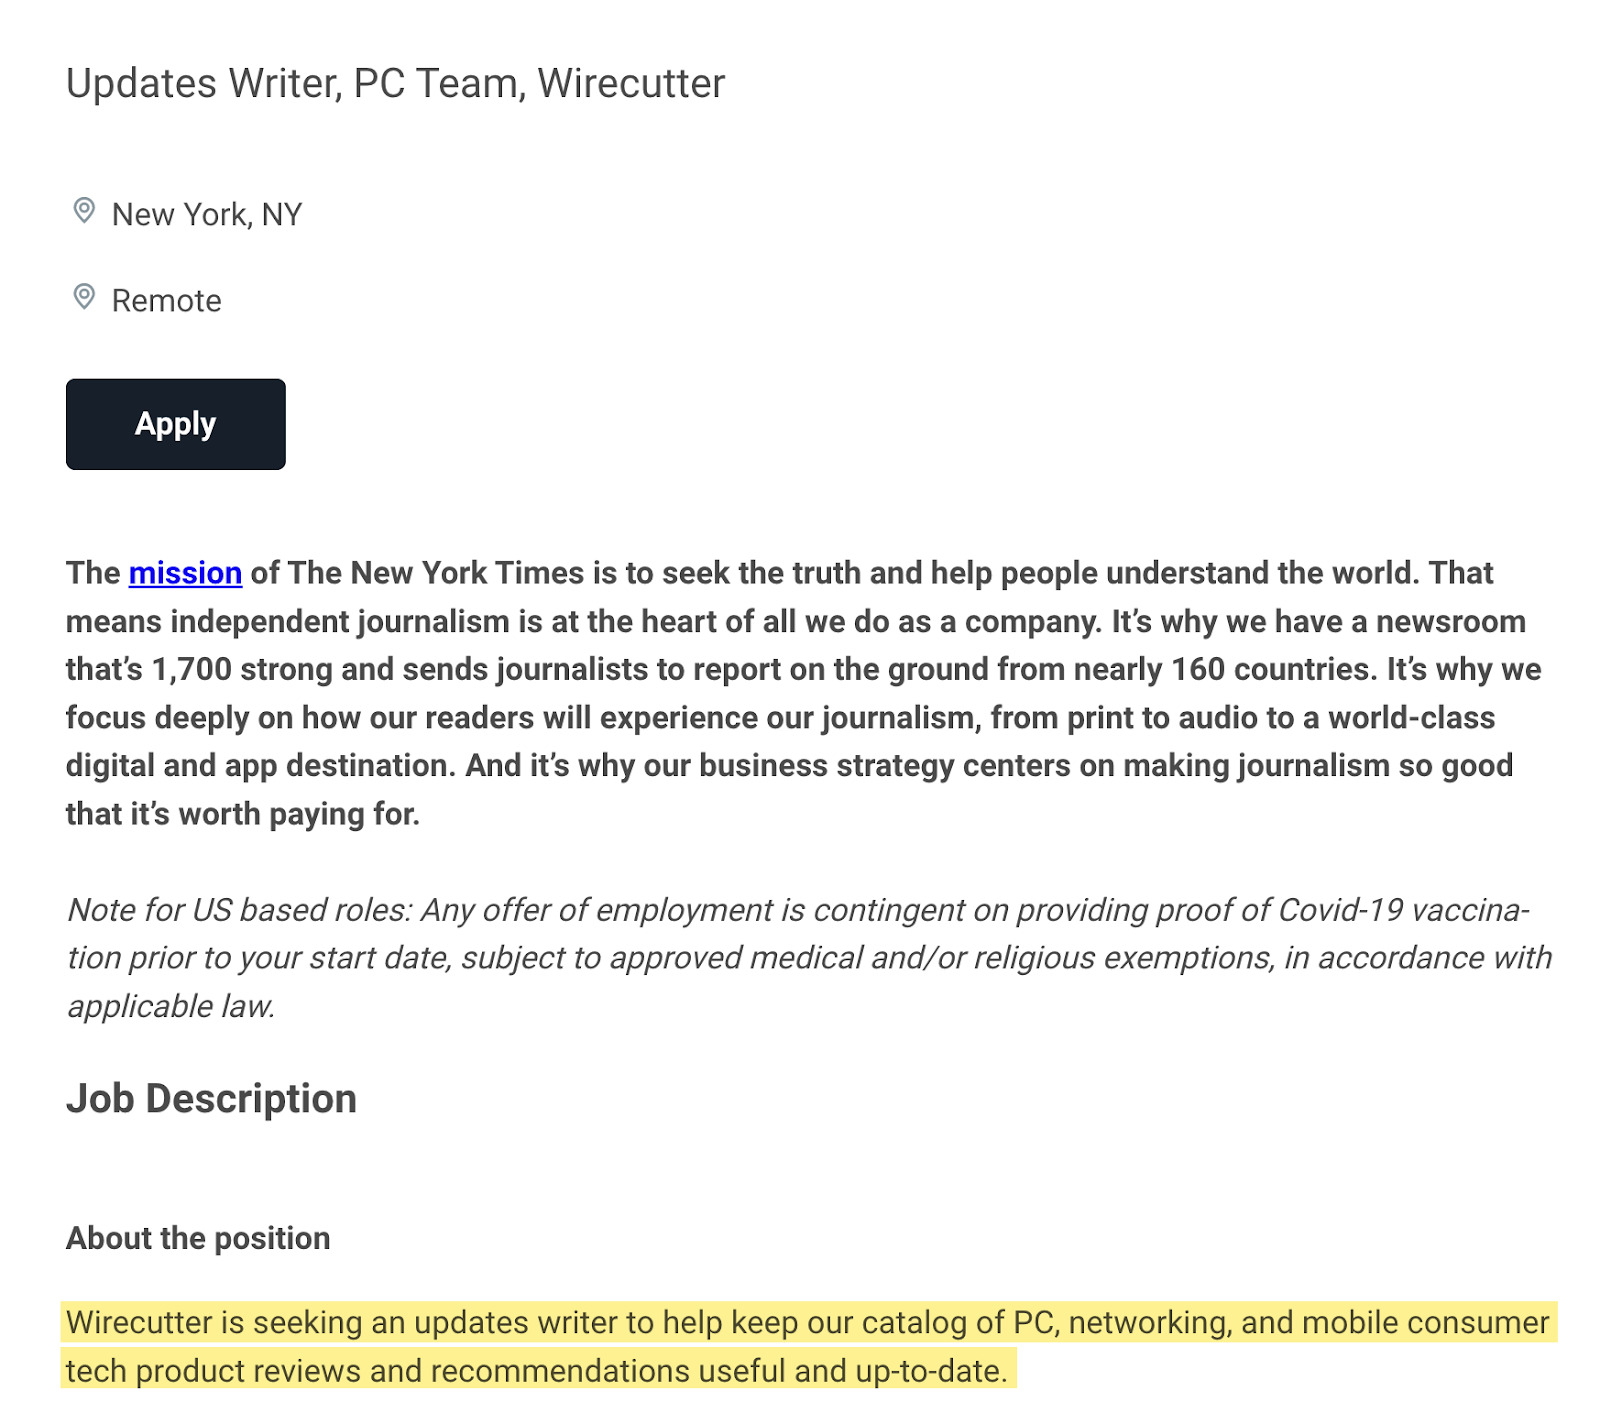Screen dimensions: 1600x1424
Task: Click the phrase applicable law in the note
Action: click(x=171, y=1005)
